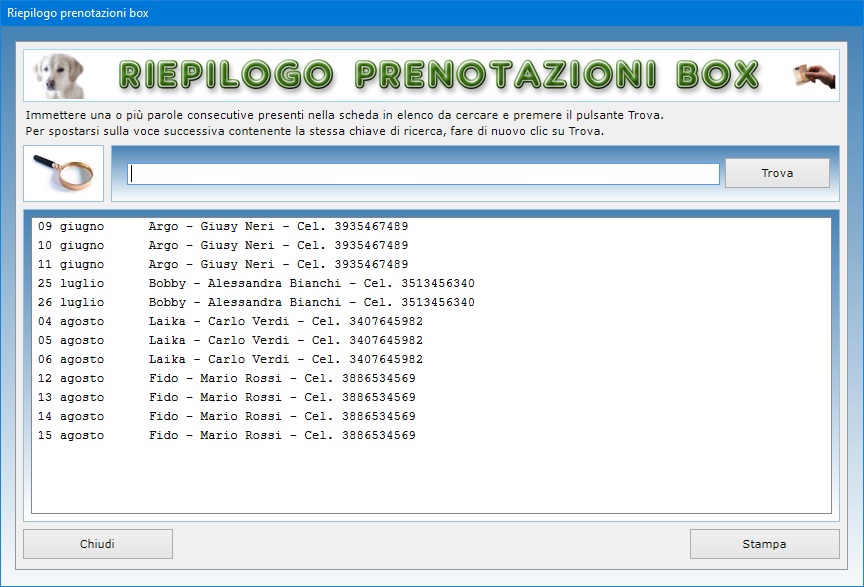Click the RIEPILOGO PRENOTAZIONI BOX banner heading
Viewport: 864px width, 587px height.
pyautogui.click(x=439, y=75)
